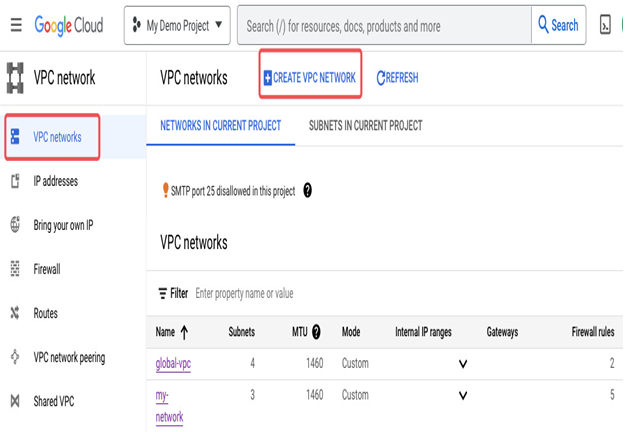Open Routes in the sidebar

point(46,313)
